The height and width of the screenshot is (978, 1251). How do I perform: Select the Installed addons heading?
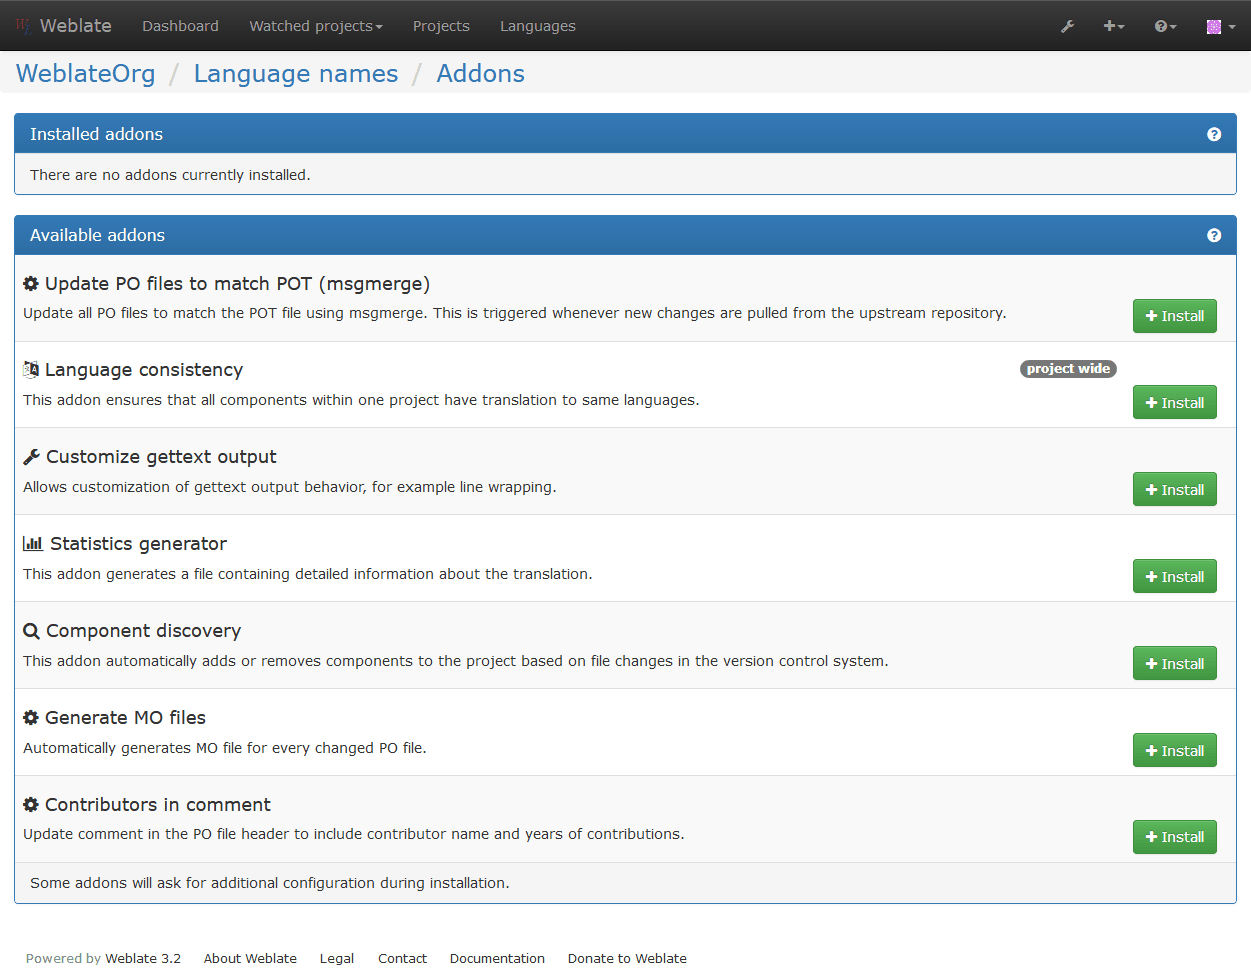[96, 134]
